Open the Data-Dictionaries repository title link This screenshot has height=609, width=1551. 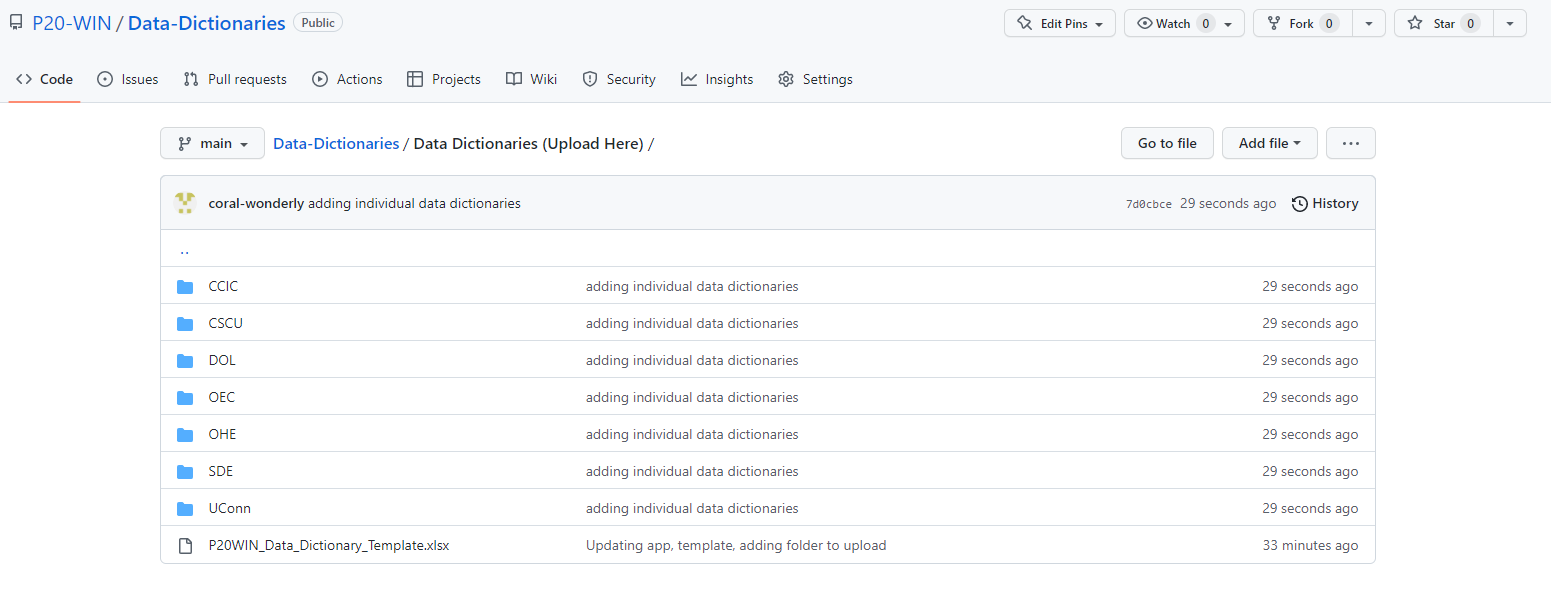[207, 23]
